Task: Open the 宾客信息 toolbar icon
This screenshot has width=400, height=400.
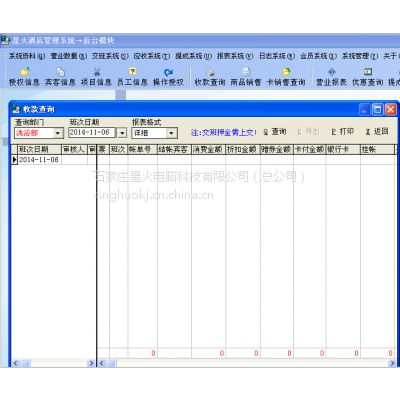Action: pos(60,77)
